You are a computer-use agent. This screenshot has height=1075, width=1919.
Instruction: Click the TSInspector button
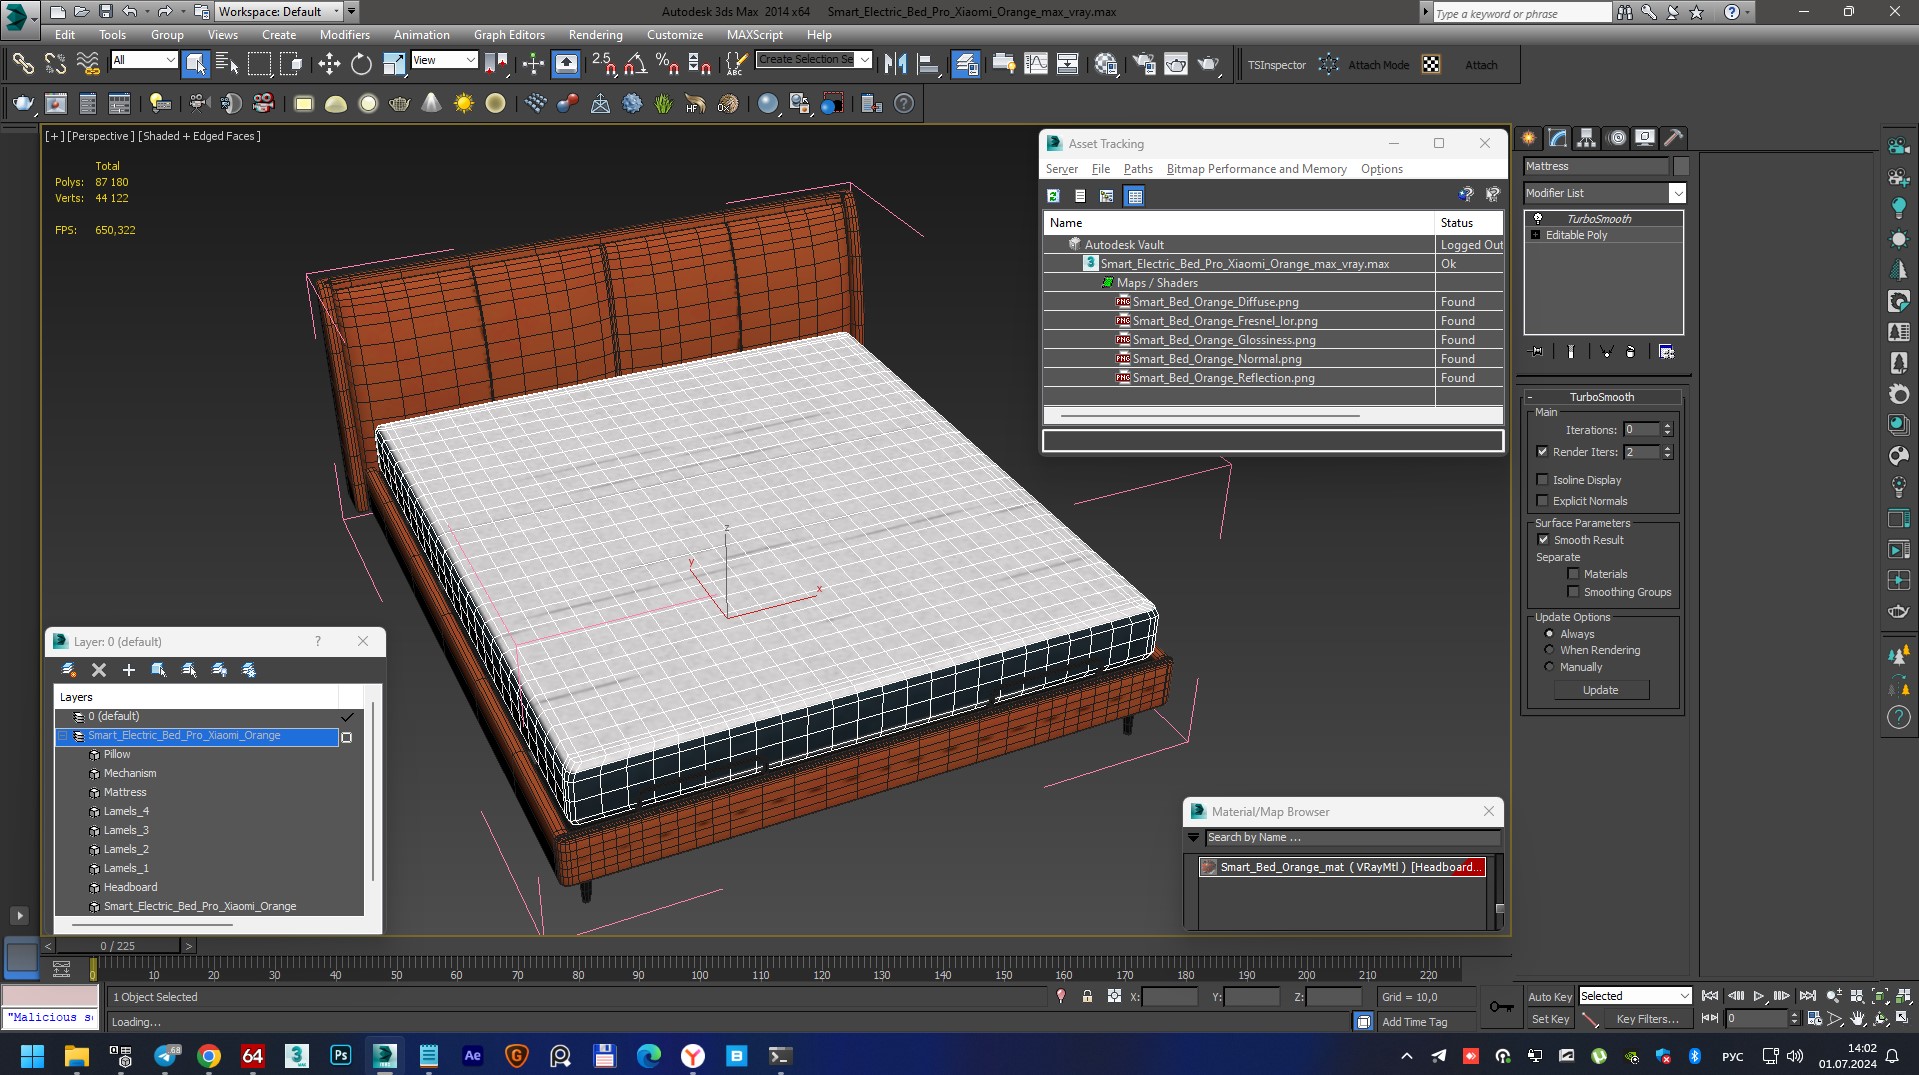[1276, 65]
